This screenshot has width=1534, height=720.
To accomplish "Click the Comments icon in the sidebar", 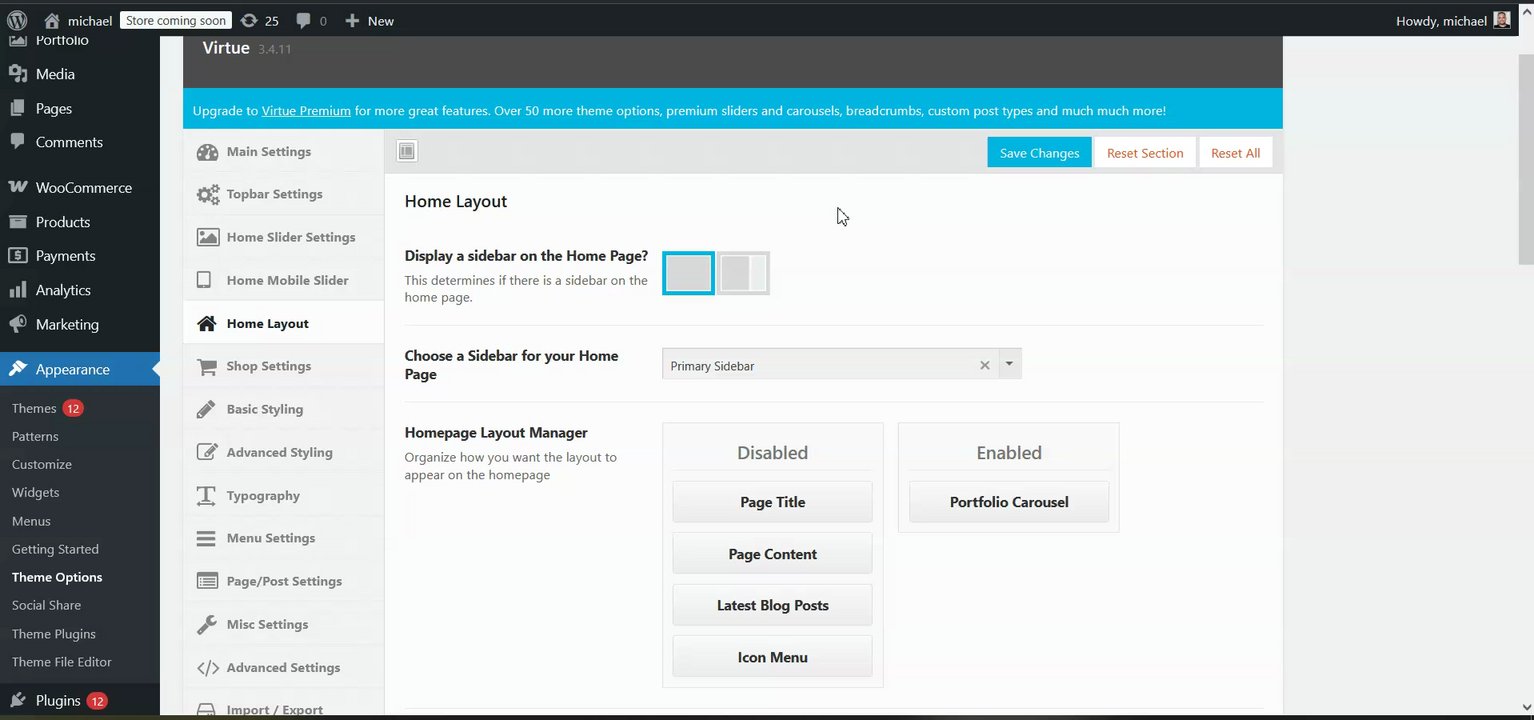I will [17, 142].
